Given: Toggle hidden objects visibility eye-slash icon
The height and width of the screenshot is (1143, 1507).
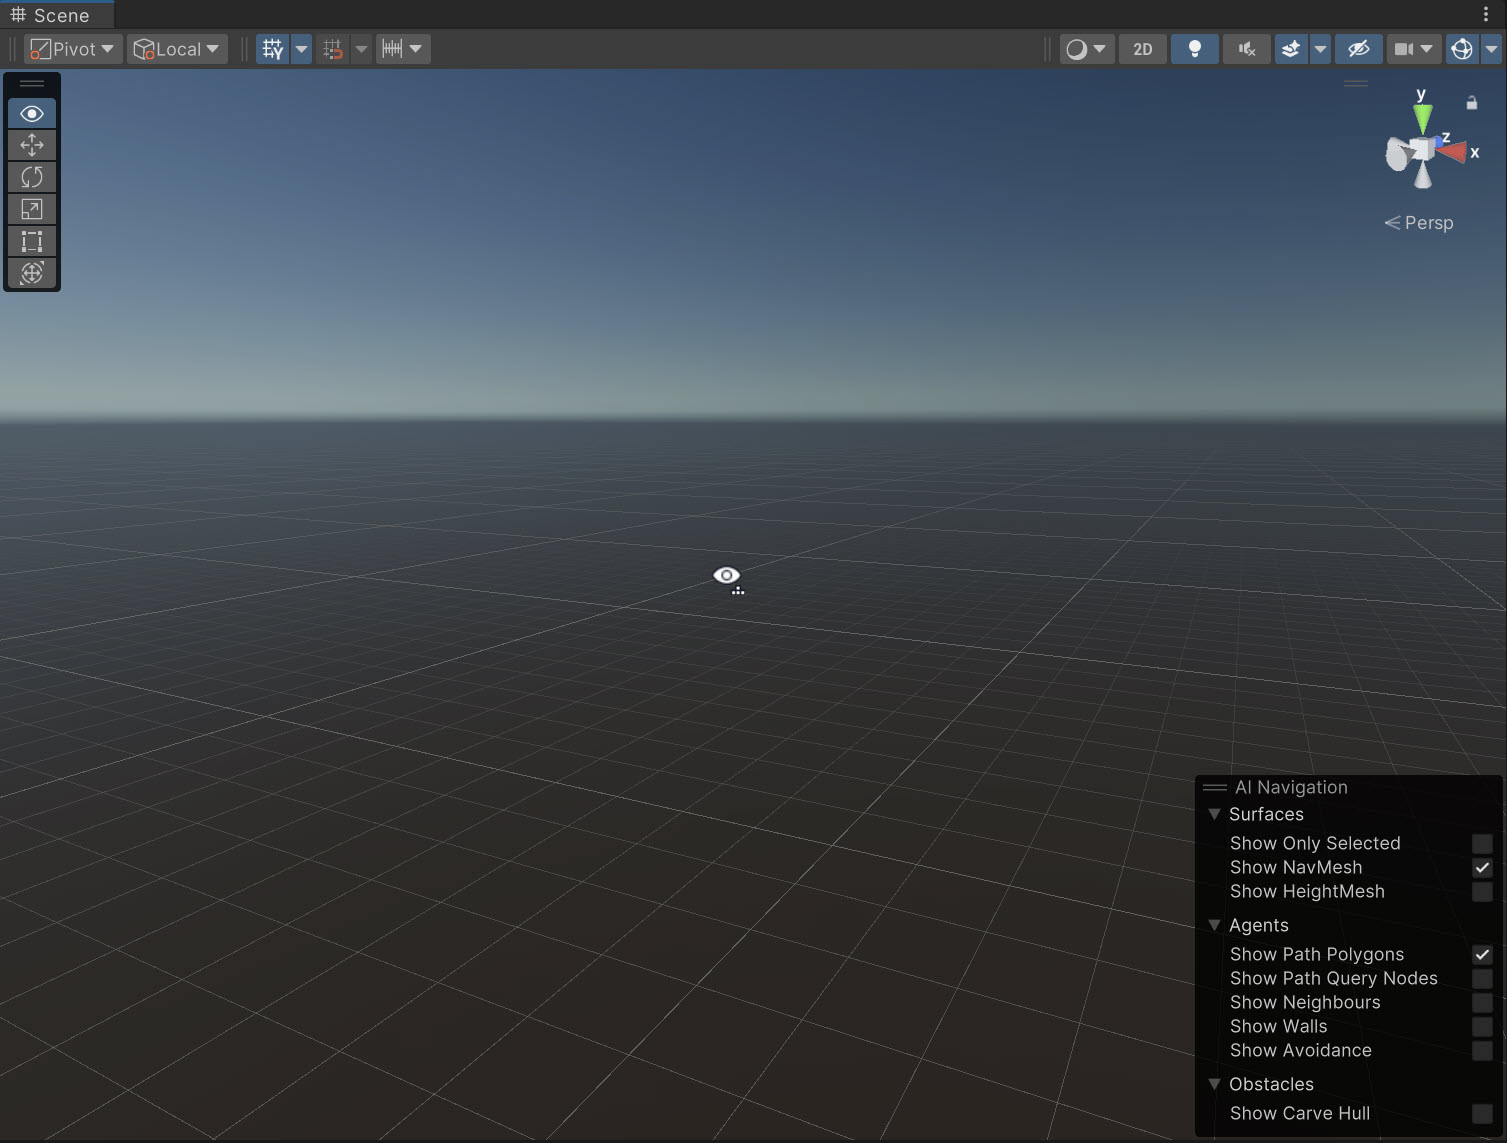Looking at the screenshot, I should (x=1358, y=49).
